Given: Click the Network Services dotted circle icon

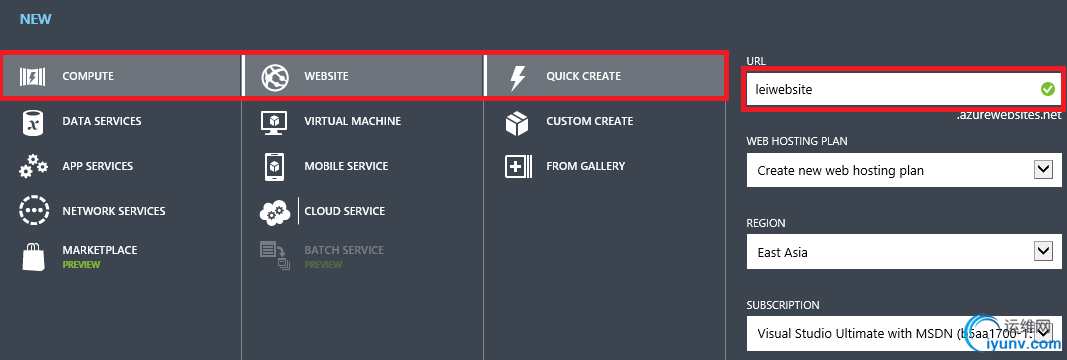Looking at the screenshot, I should [x=34, y=211].
